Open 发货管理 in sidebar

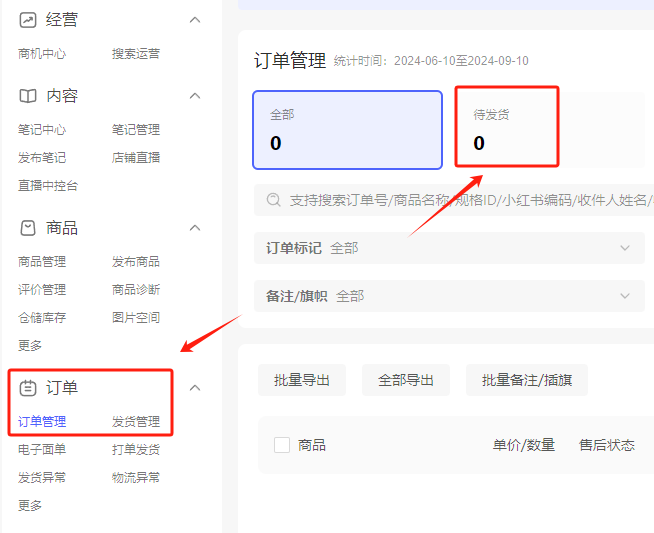(x=136, y=422)
